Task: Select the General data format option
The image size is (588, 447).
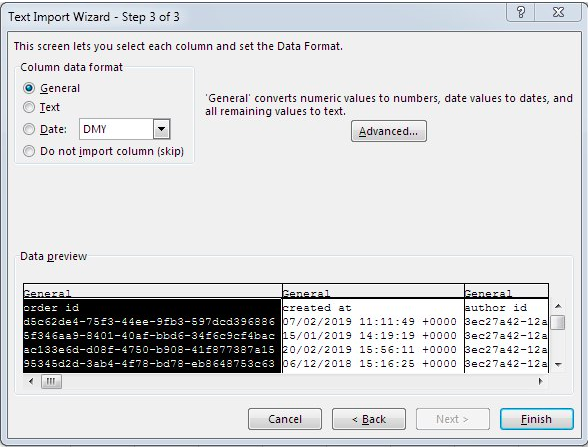Action: point(29,88)
